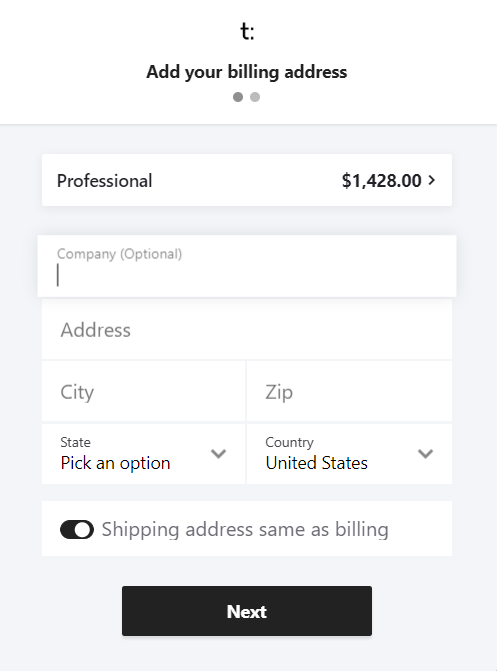497x671 pixels.
Task: Click the "Add your billing address" heading
Action: pos(247,72)
